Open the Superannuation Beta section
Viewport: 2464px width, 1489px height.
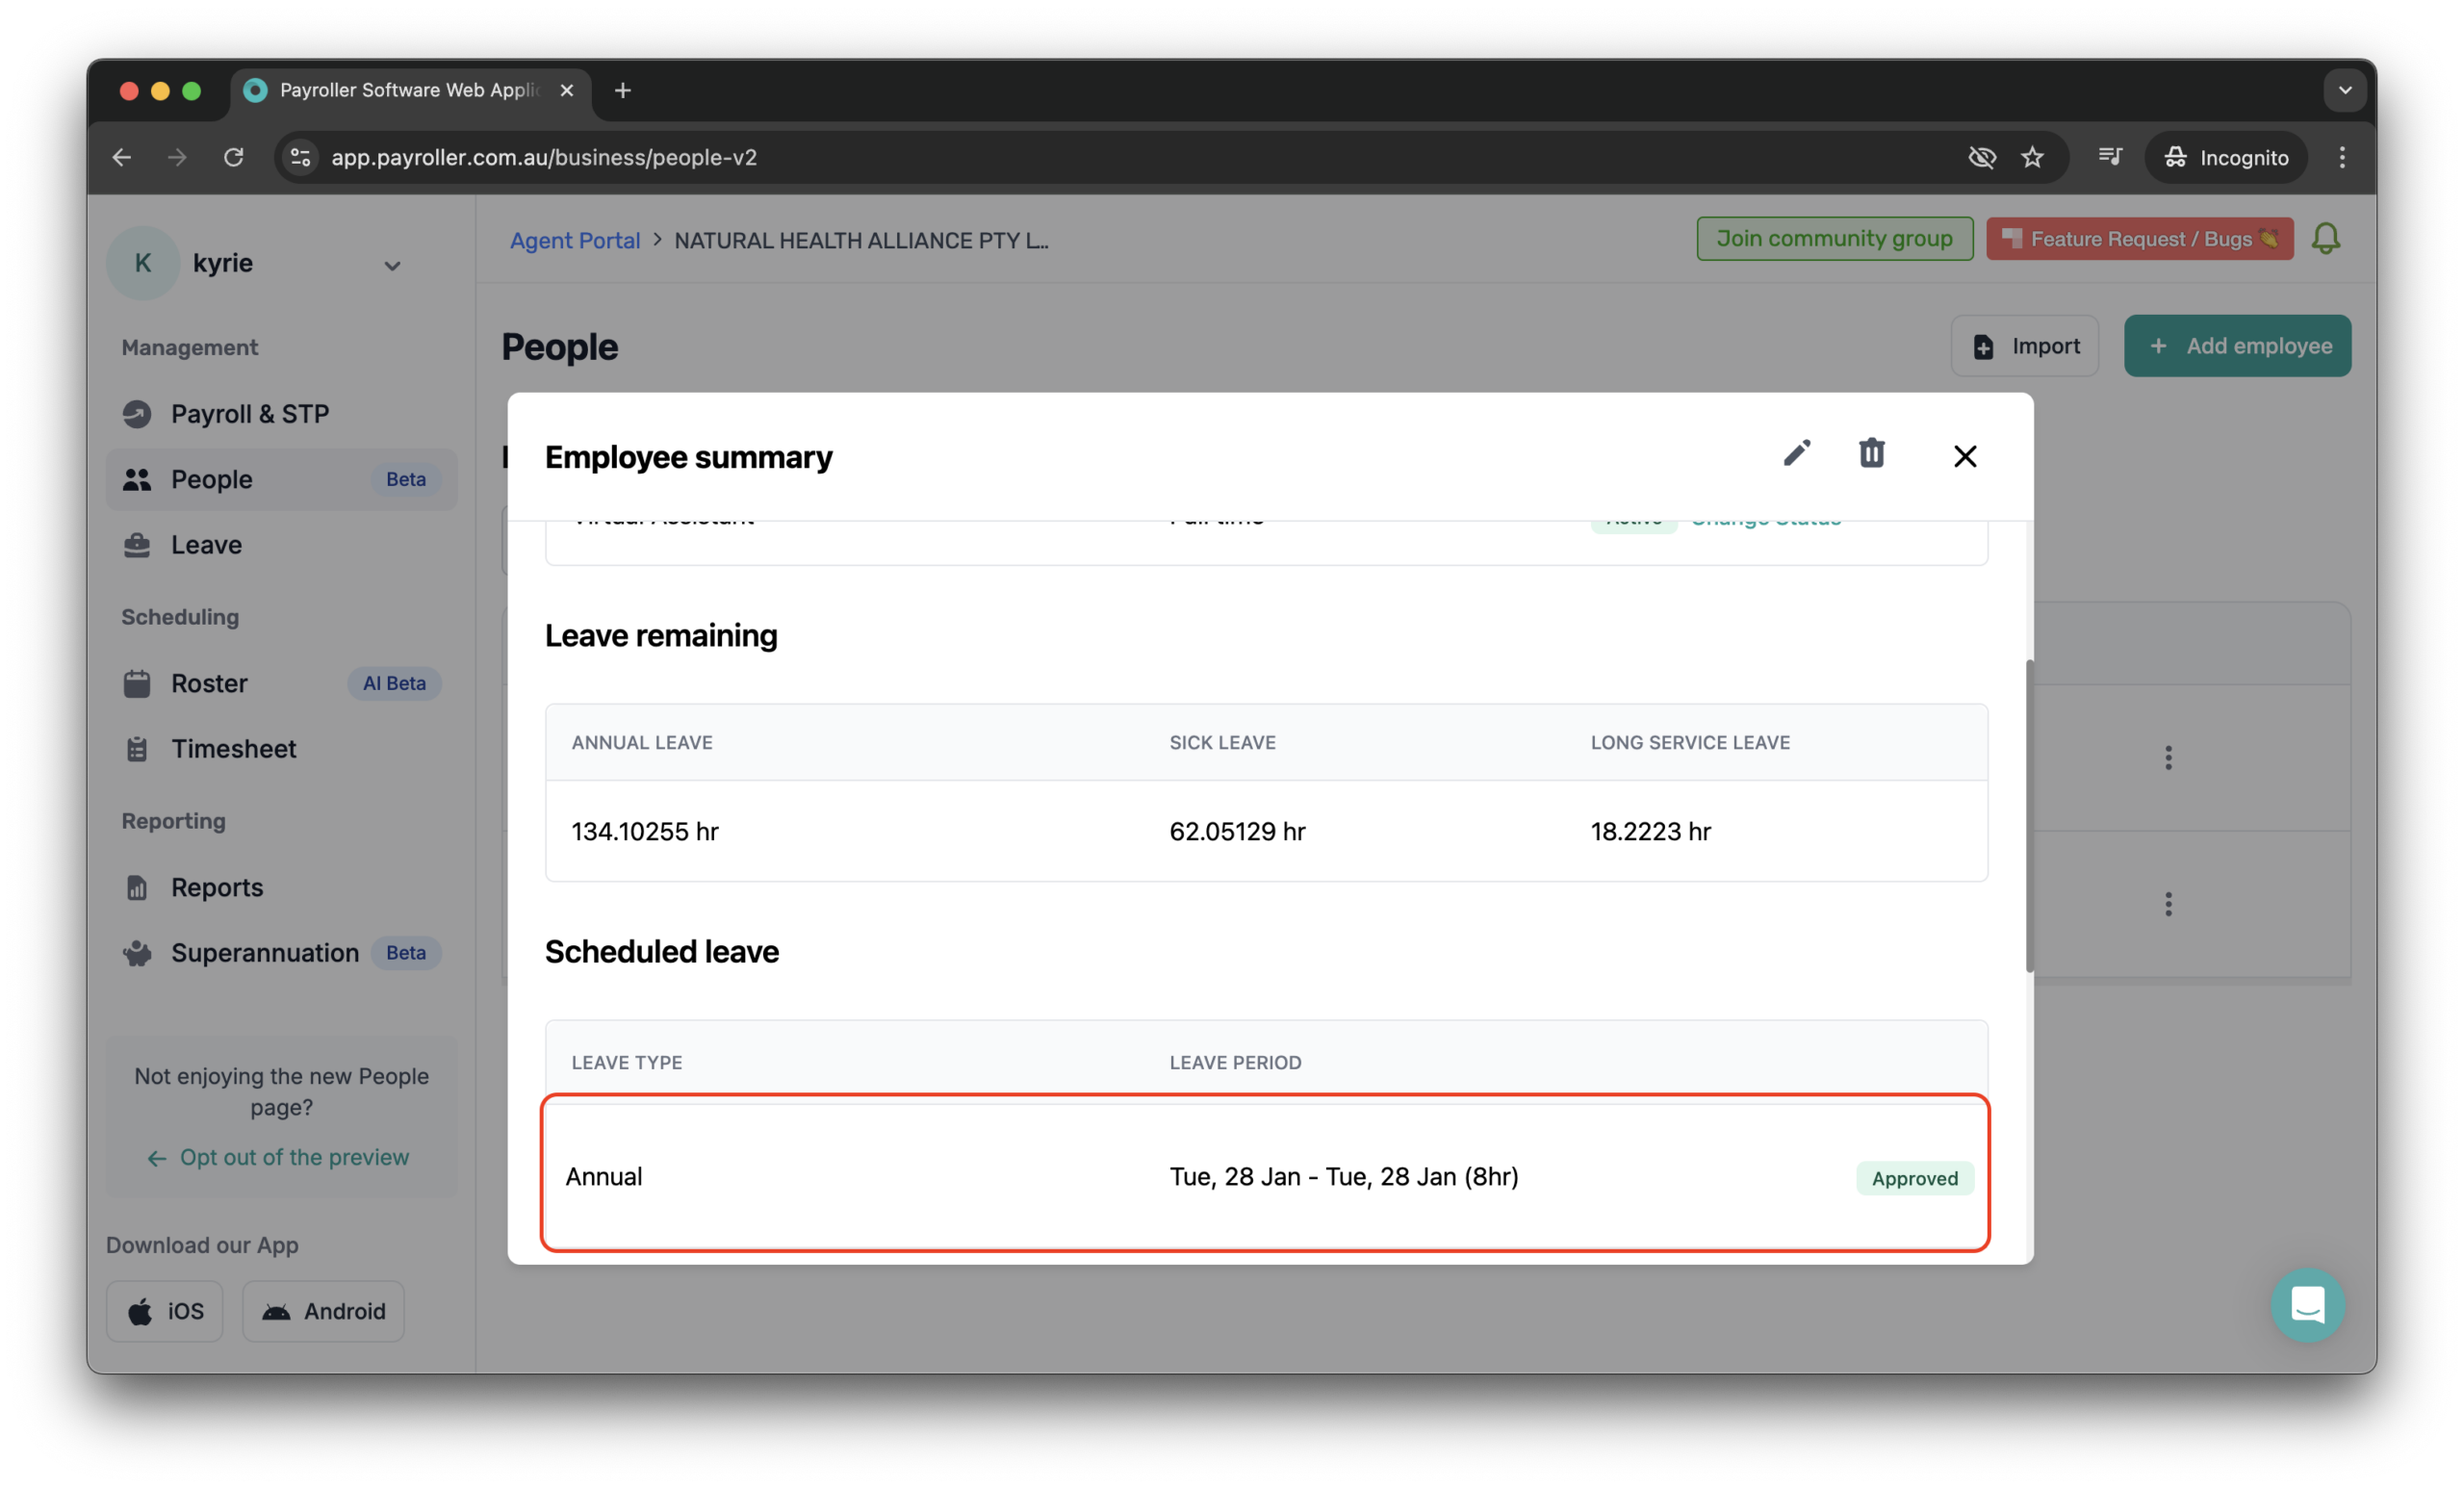(x=264, y=952)
